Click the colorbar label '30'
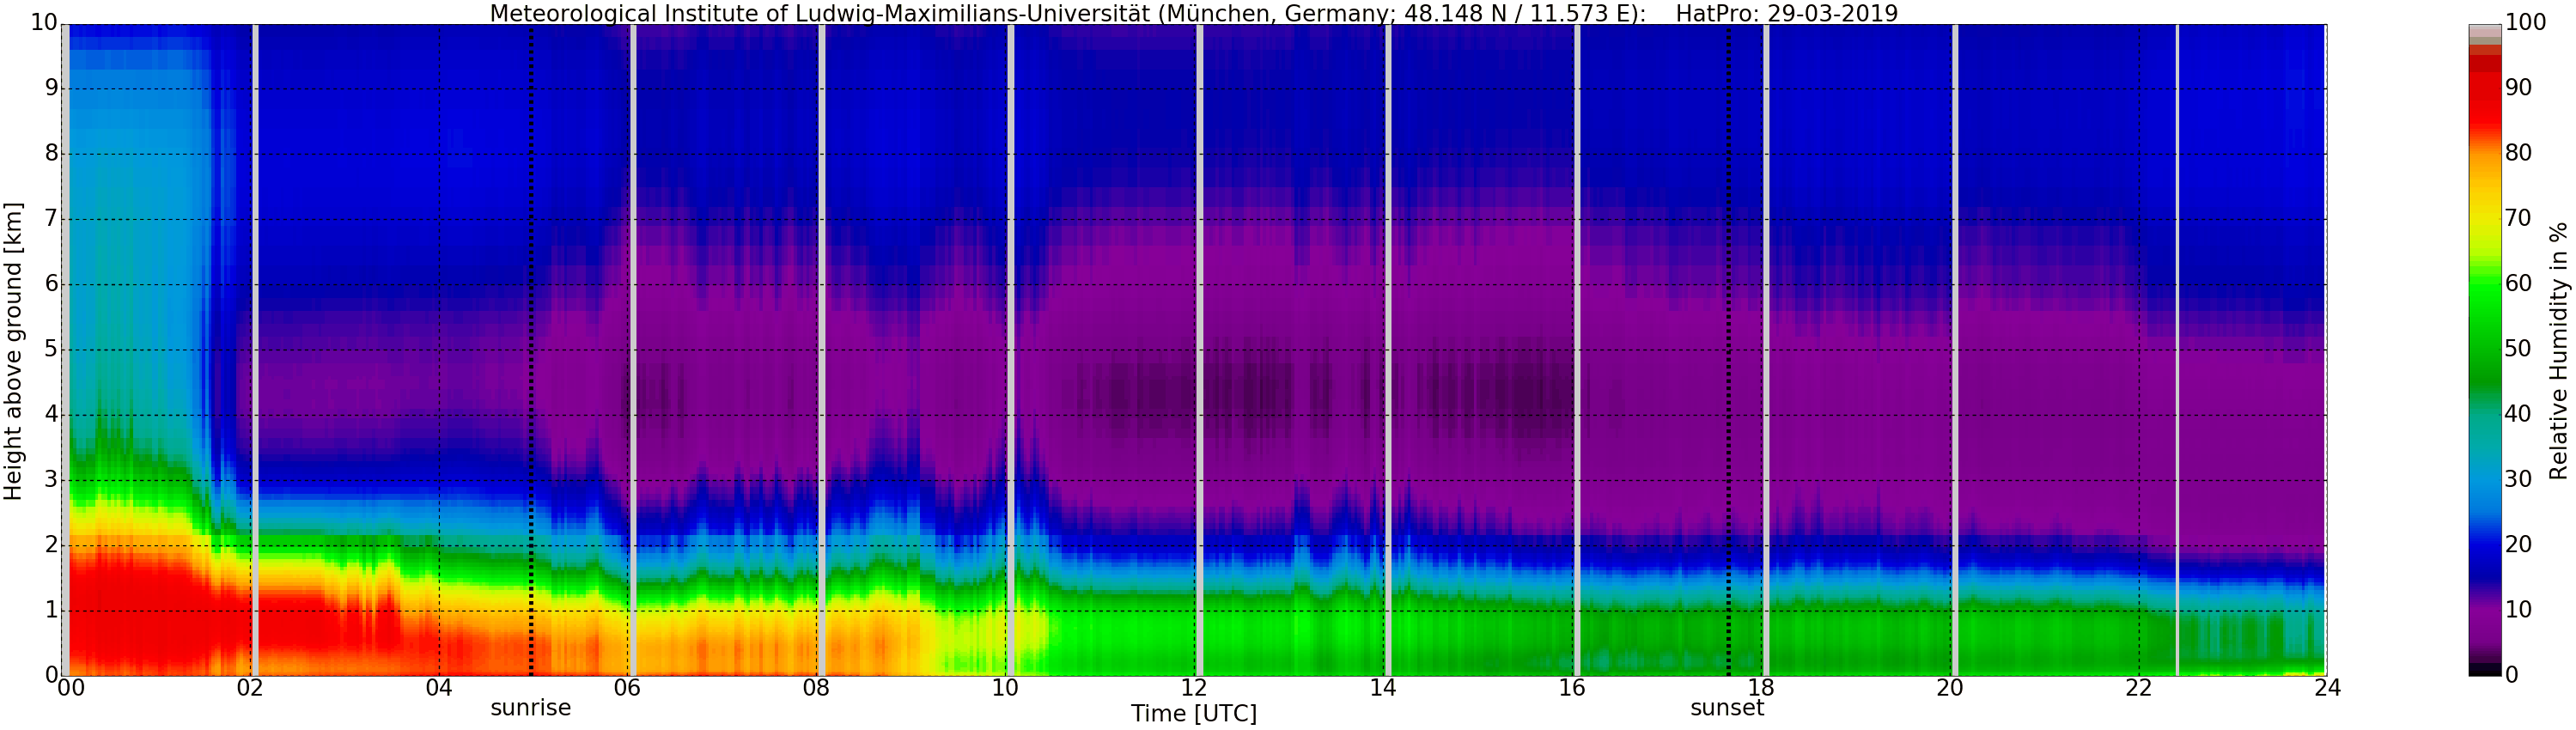2576x730 pixels. [x=2519, y=479]
